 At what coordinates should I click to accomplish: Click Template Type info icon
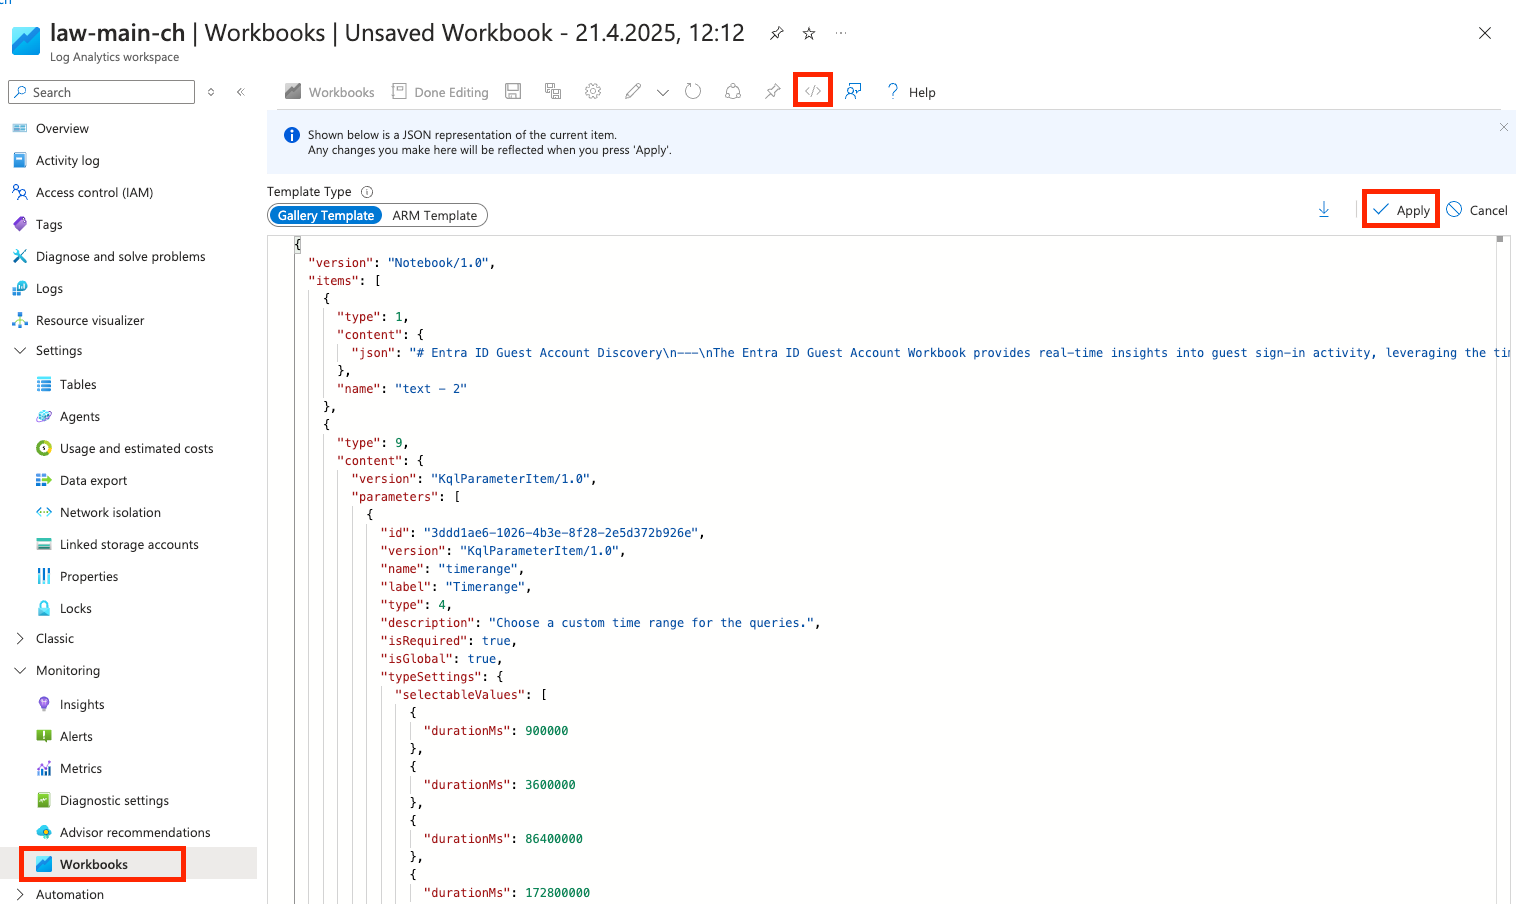coord(367,192)
